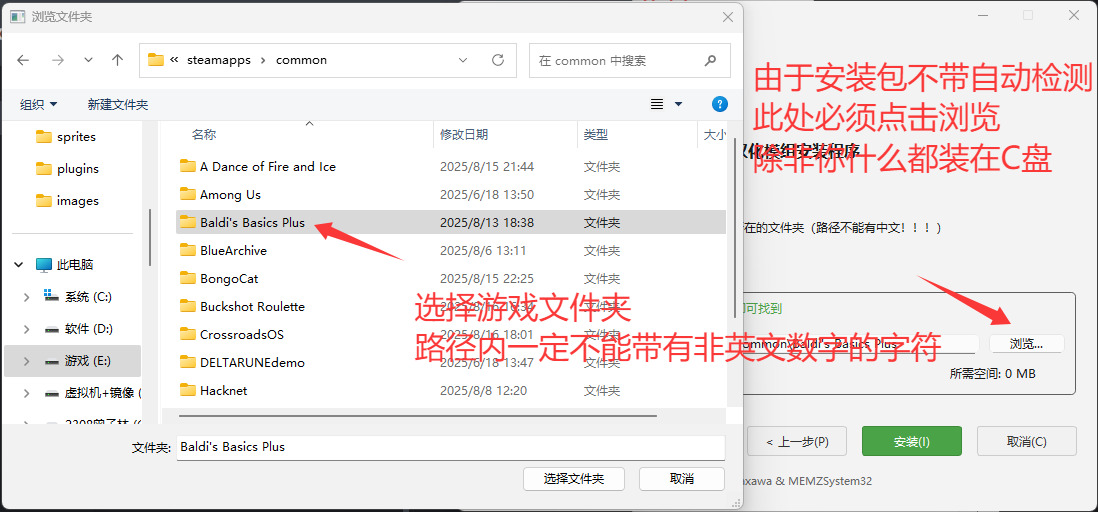Collapse the 此电脑 tree node
This screenshot has height=512, width=1098.
pos(18,265)
